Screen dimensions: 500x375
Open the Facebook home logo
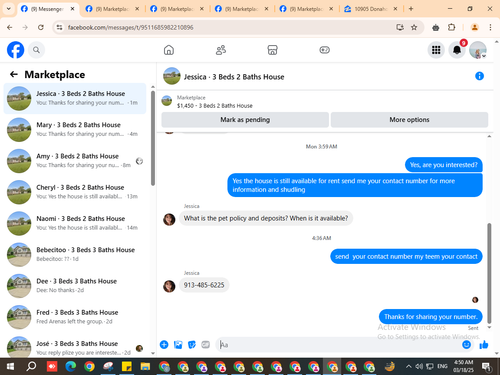tap(15, 50)
